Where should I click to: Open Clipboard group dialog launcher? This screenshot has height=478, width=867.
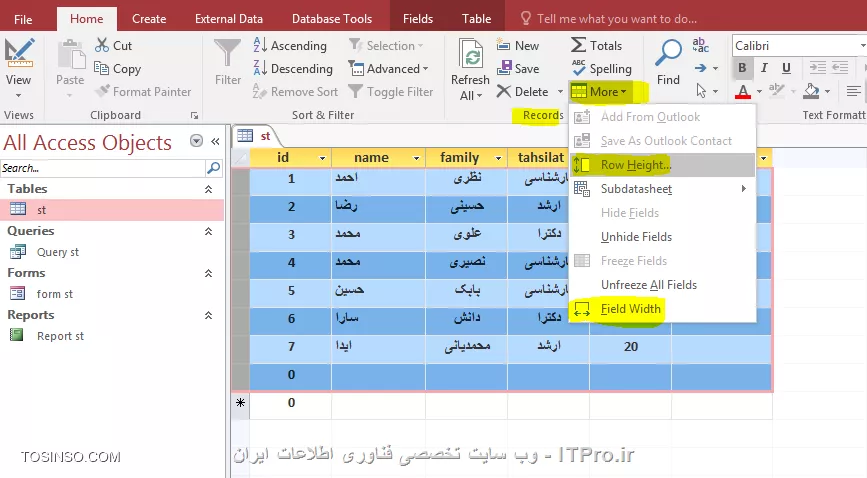pos(194,116)
